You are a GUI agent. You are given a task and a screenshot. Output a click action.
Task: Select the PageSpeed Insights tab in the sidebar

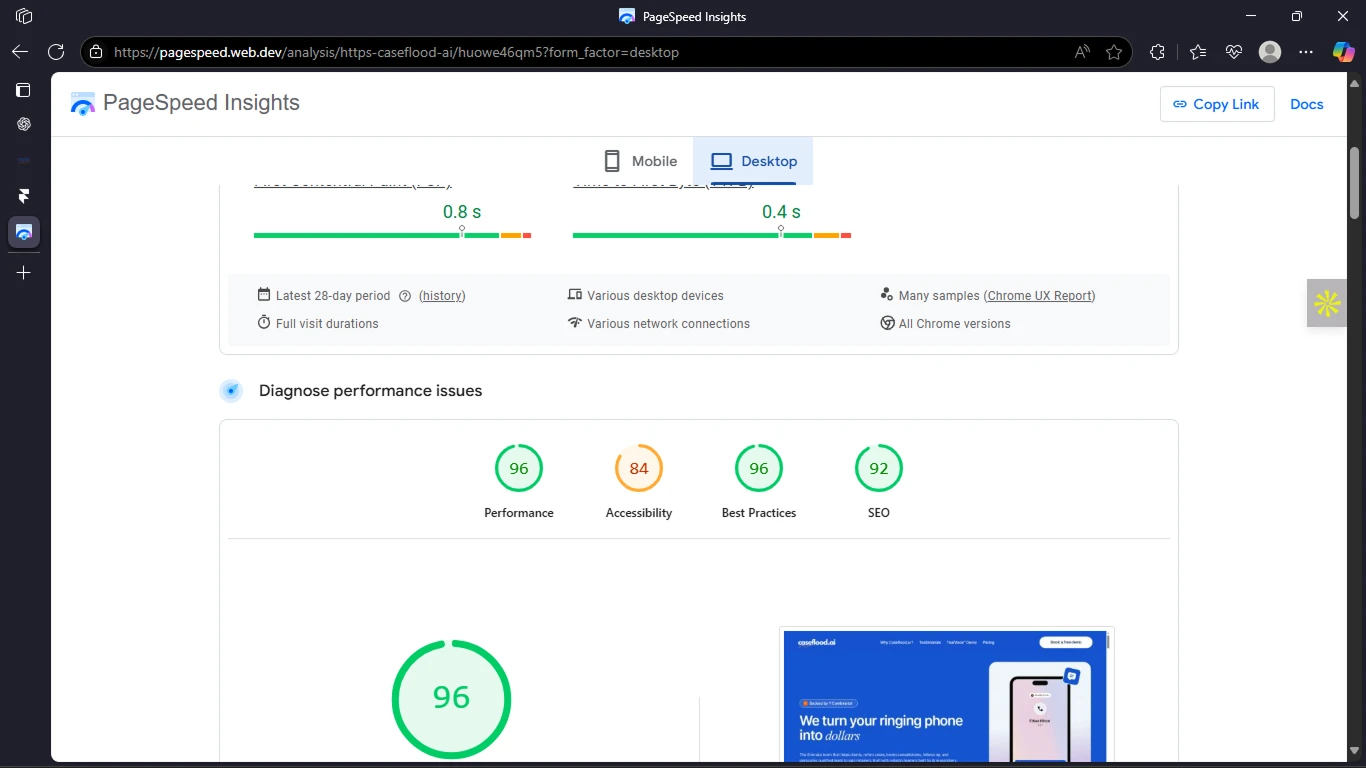pos(24,232)
